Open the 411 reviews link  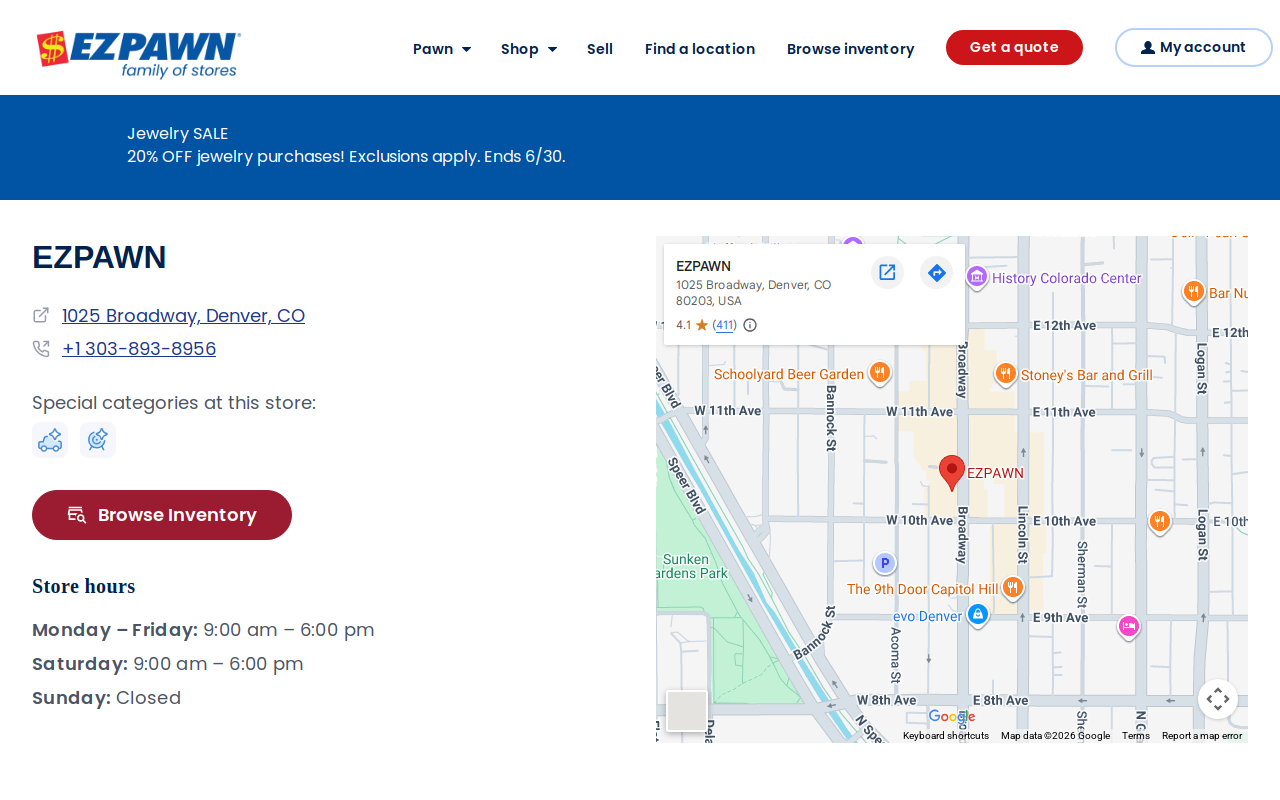pyautogui.click(x=724, y=325)
